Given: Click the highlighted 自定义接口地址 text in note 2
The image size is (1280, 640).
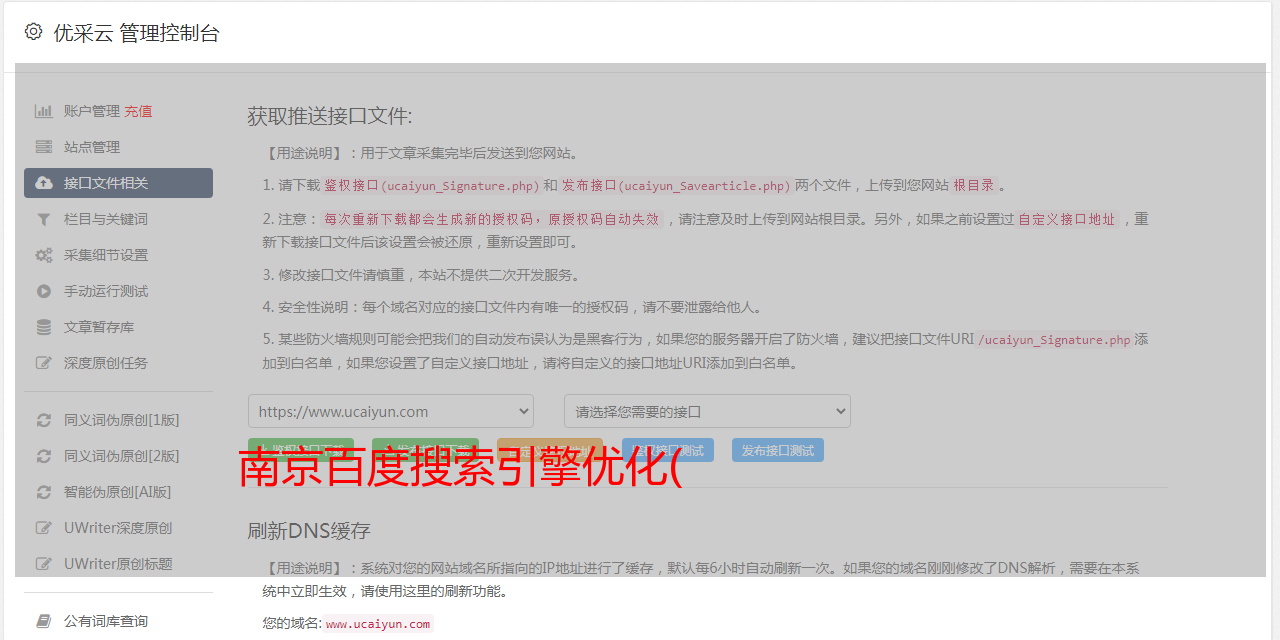Looking at the screenshot, I should [1066, 219].
